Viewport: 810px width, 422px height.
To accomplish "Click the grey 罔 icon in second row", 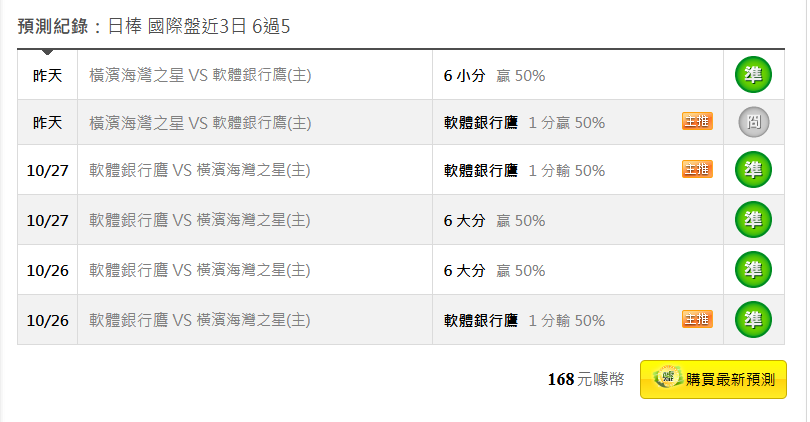I will (753, 122).
